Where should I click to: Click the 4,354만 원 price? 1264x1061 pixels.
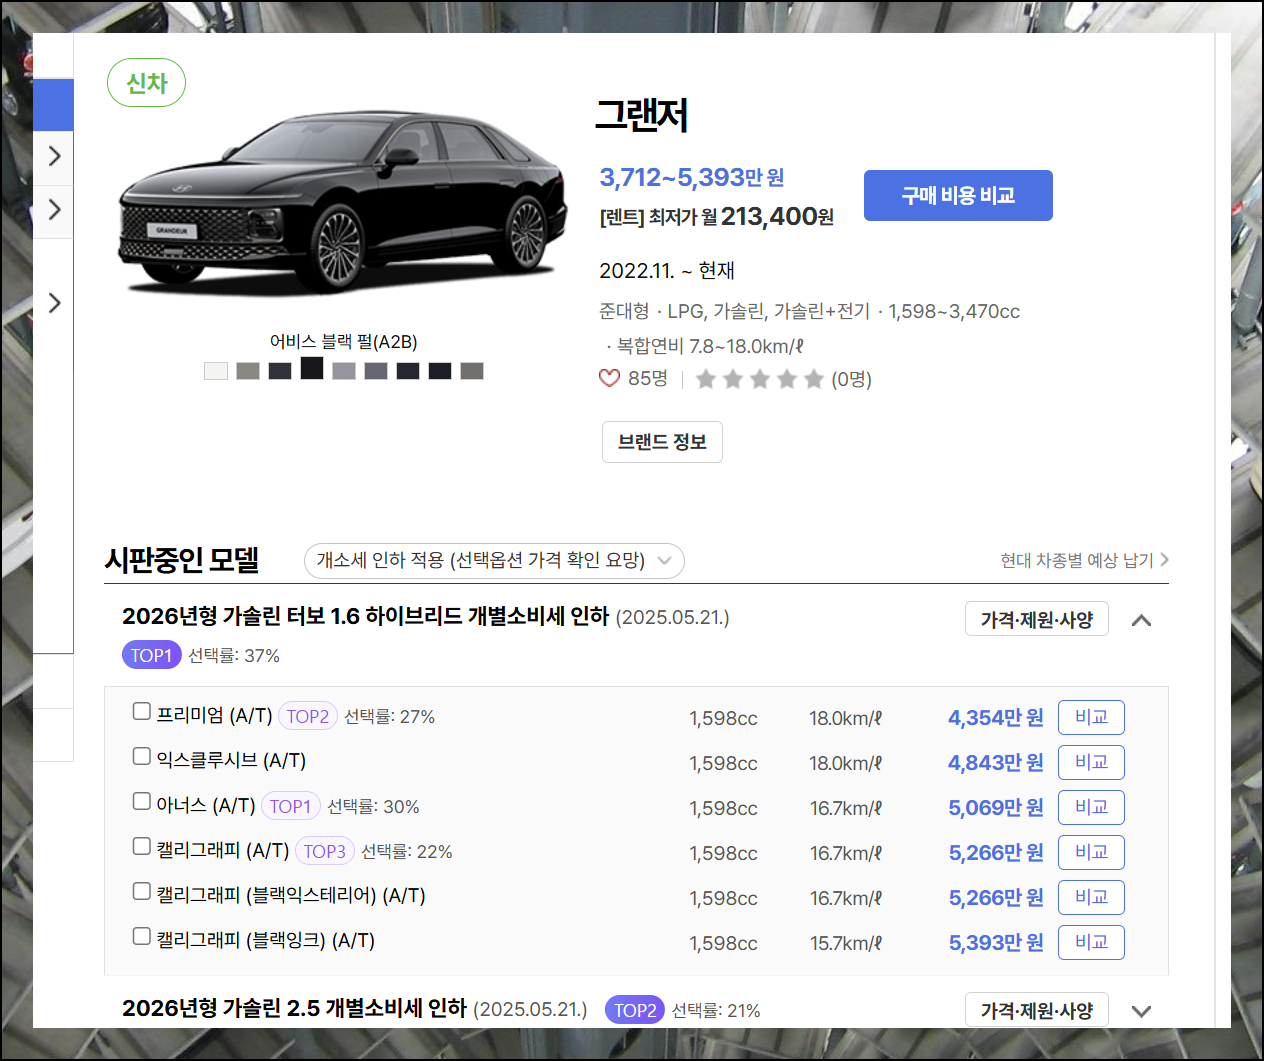pyautogui.click(x=996, y=717)
